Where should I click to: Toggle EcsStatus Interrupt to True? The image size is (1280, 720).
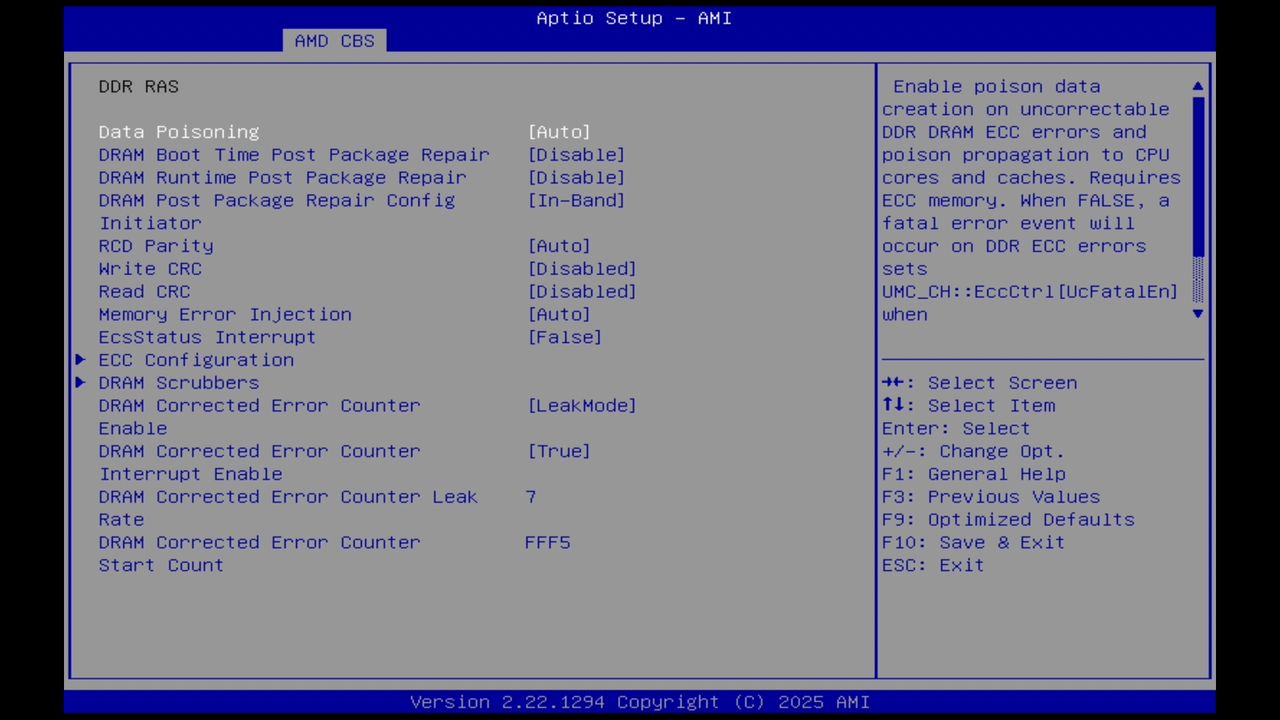564,337
